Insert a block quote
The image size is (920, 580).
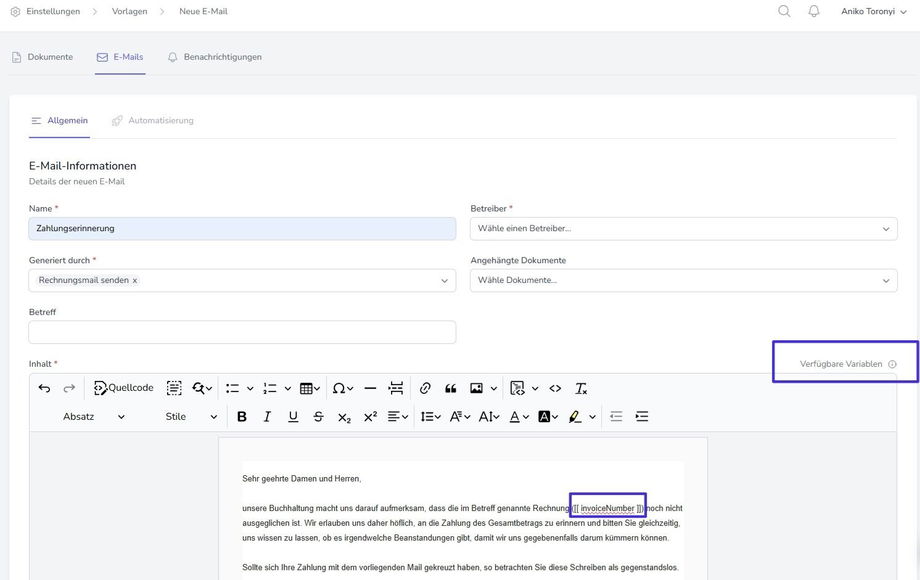tap(450, 388)
